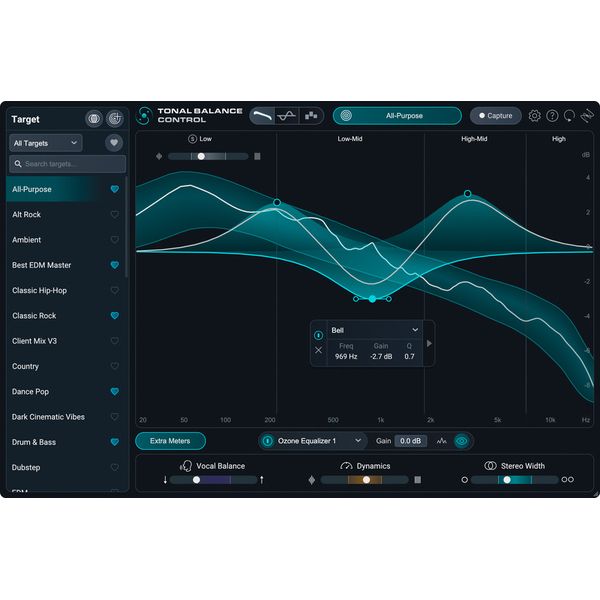Viewport: 600px width, 600px height.
Task: Open the help question mark icon
Action: point(552,116)
